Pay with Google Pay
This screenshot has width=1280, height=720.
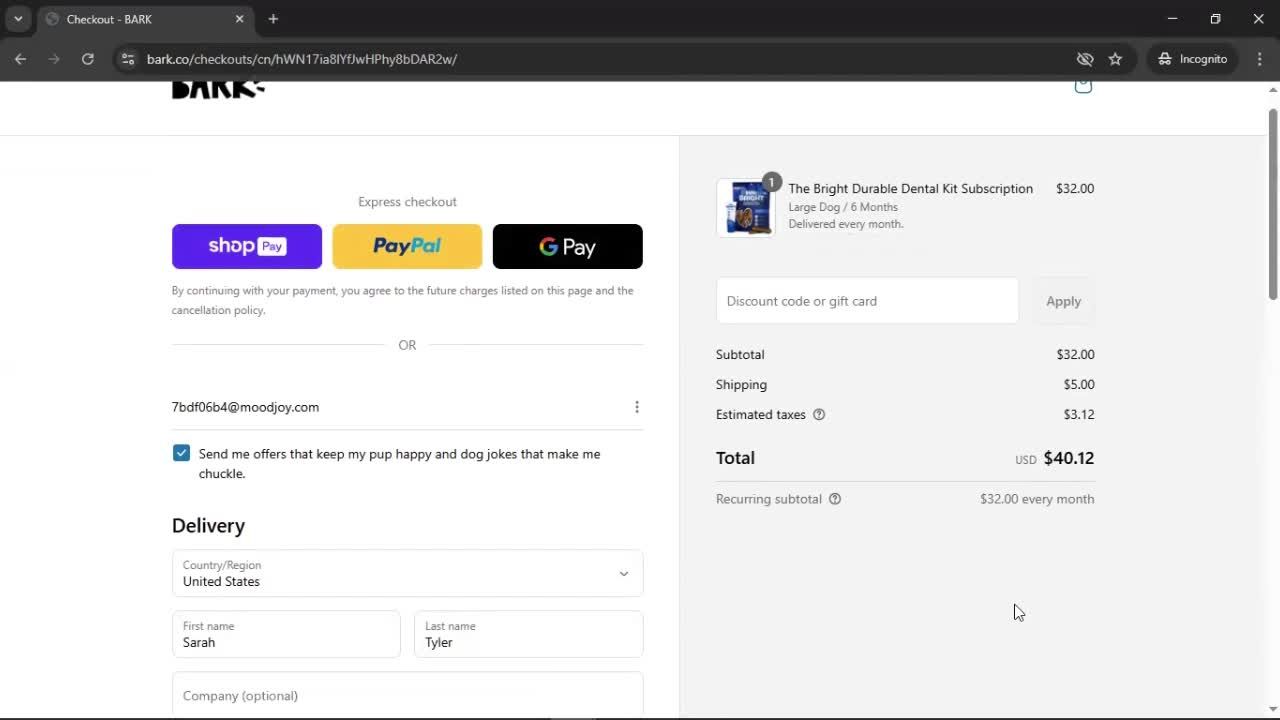tap(568, 246)
